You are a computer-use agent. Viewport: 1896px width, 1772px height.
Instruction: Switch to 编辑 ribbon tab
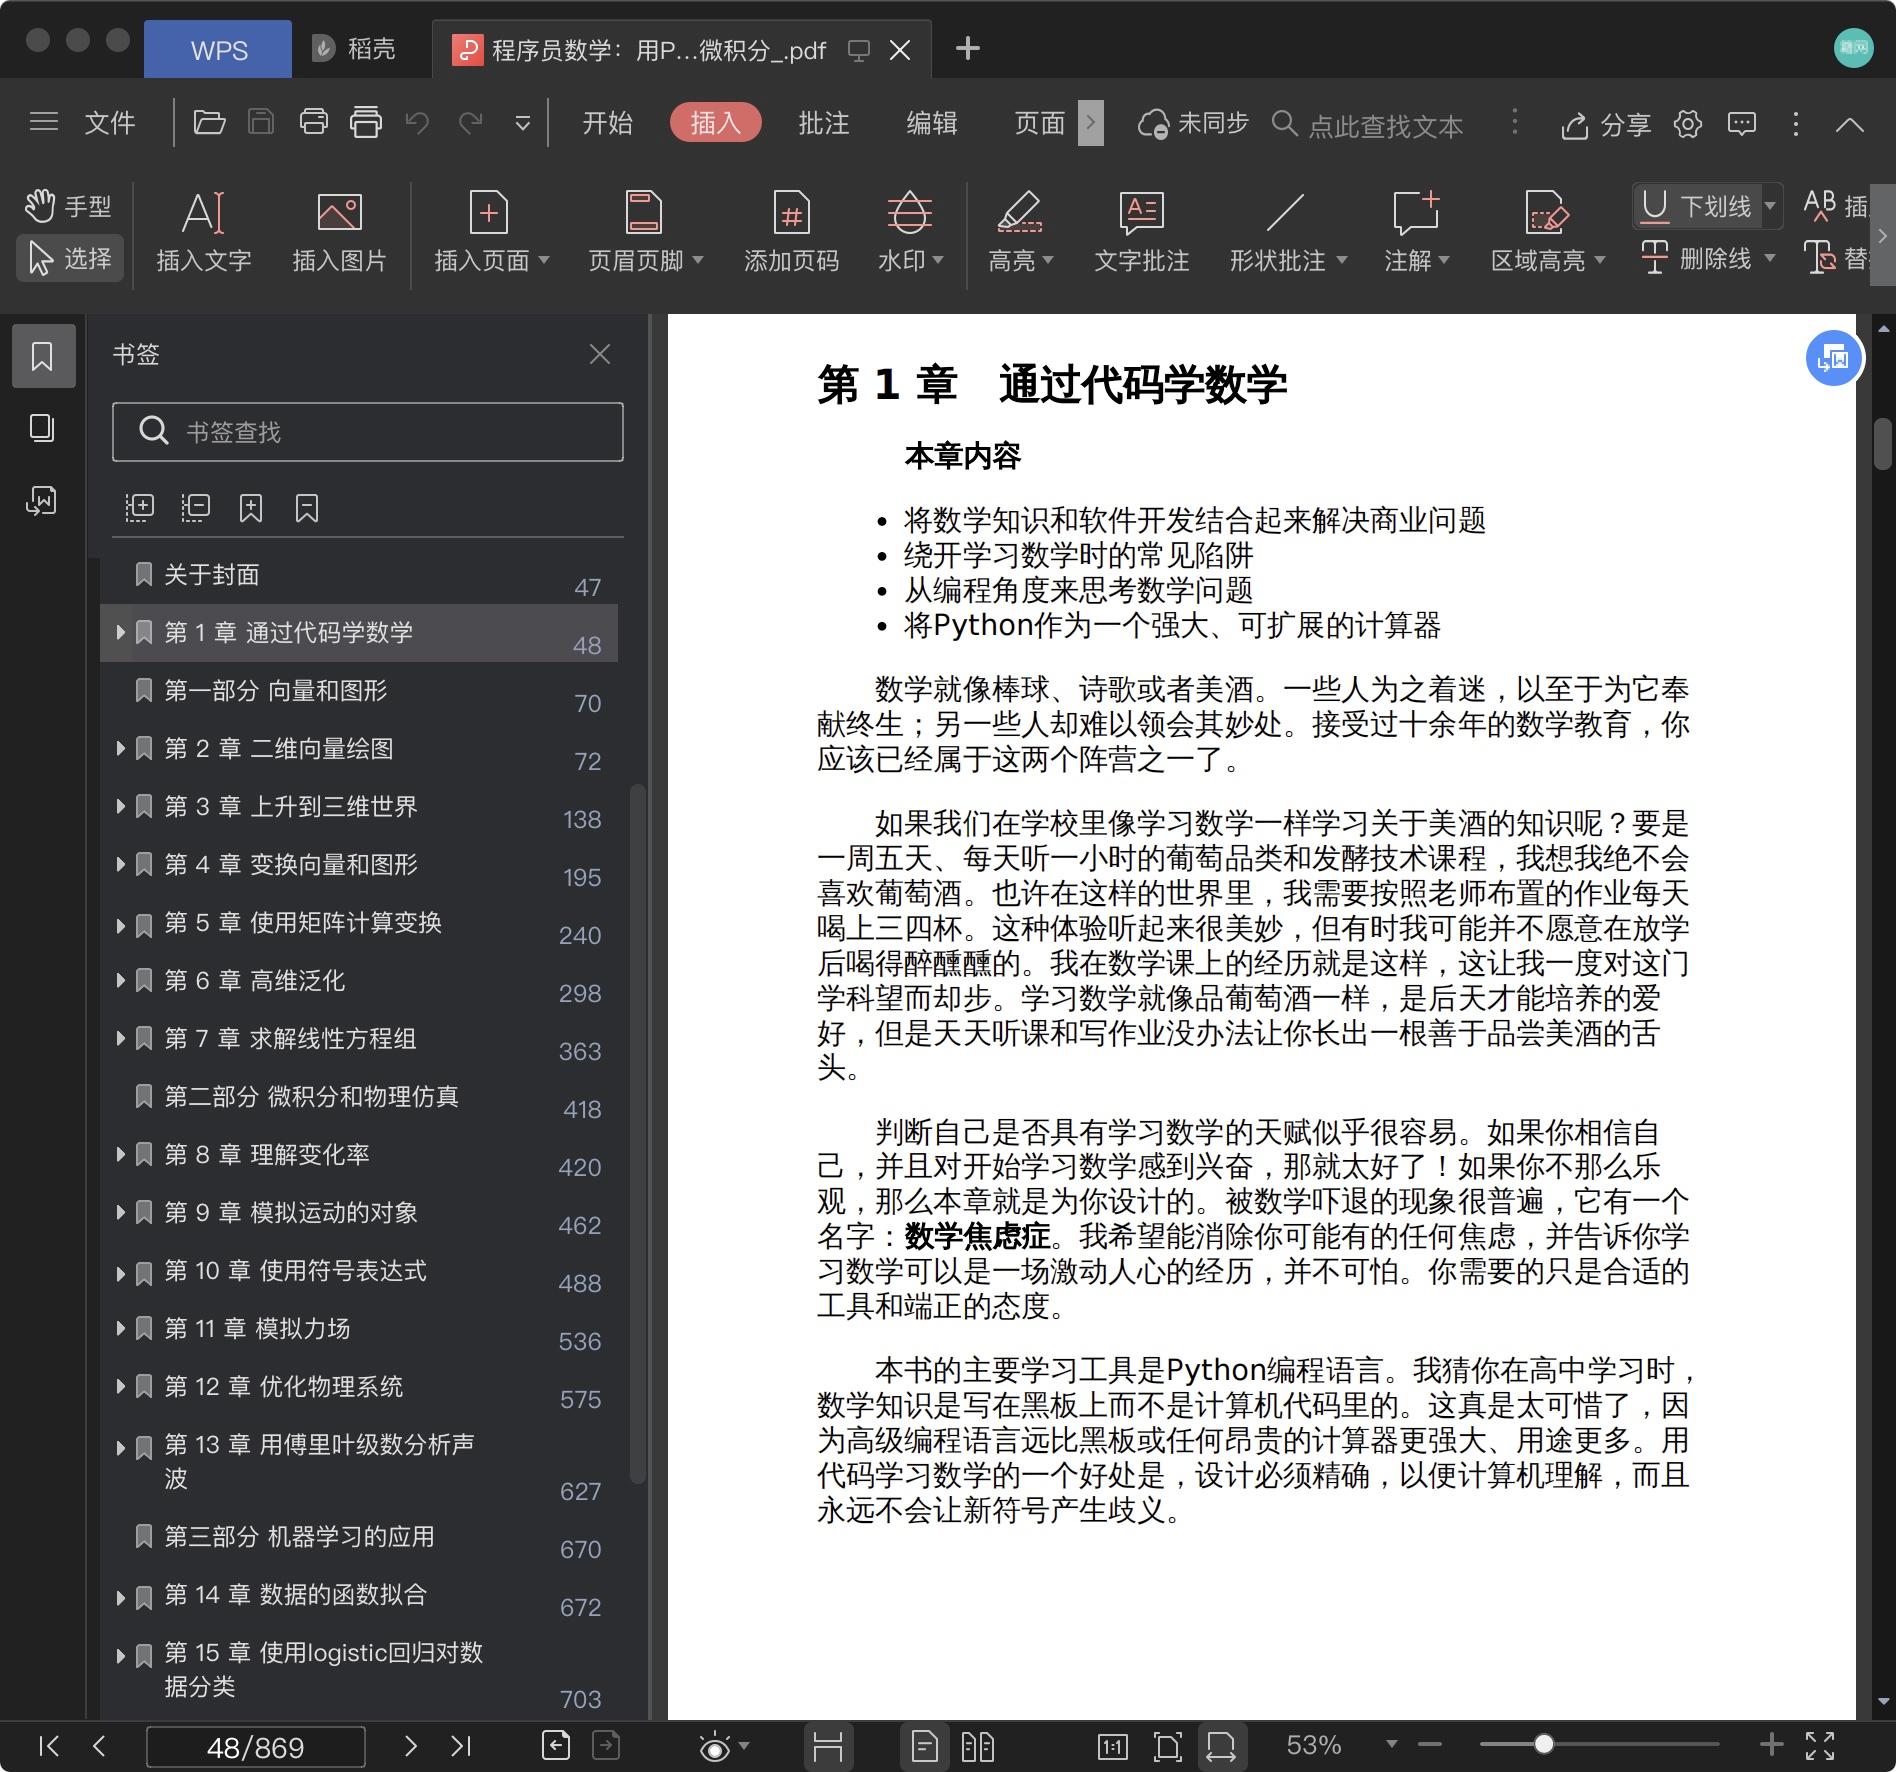[x=931, y=123]
